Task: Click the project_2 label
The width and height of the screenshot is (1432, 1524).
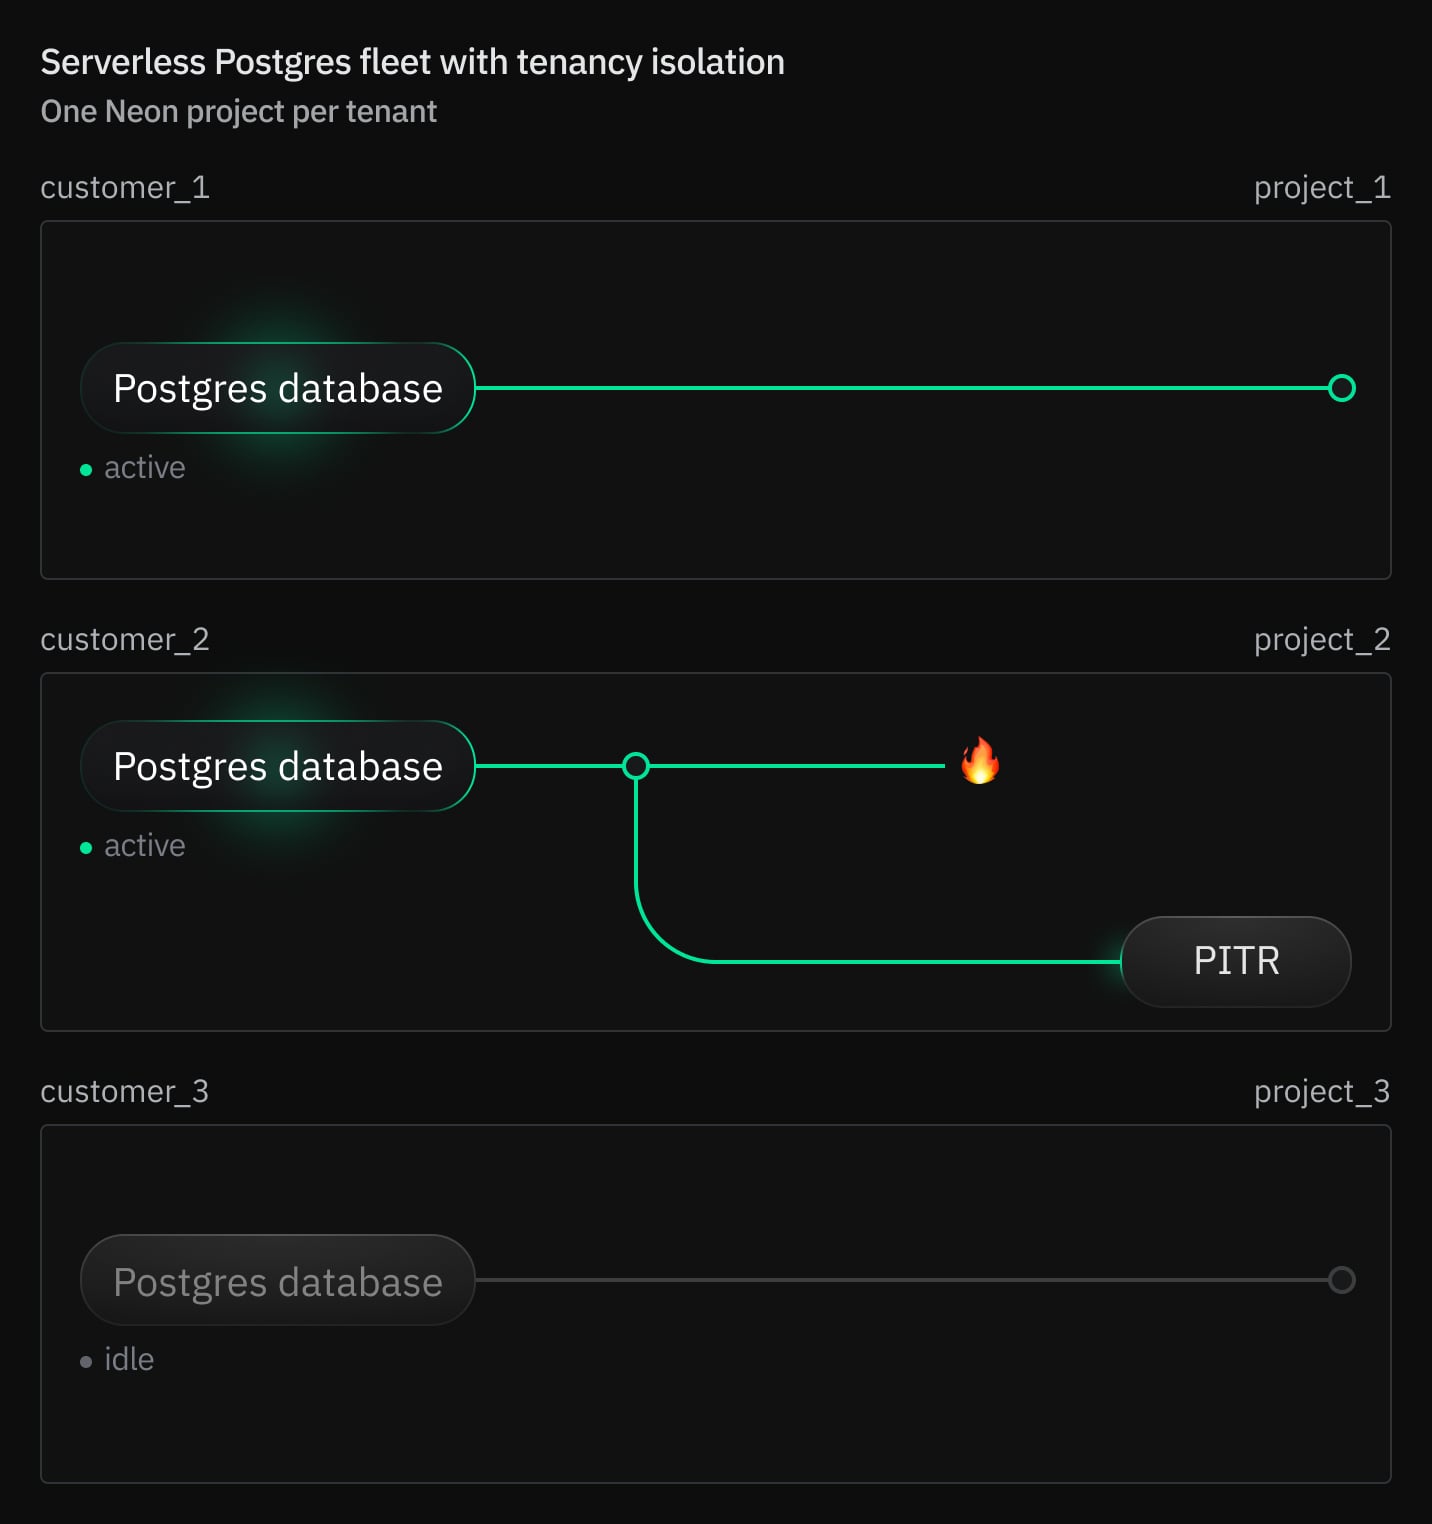Action: click(x=1322, y=640)
